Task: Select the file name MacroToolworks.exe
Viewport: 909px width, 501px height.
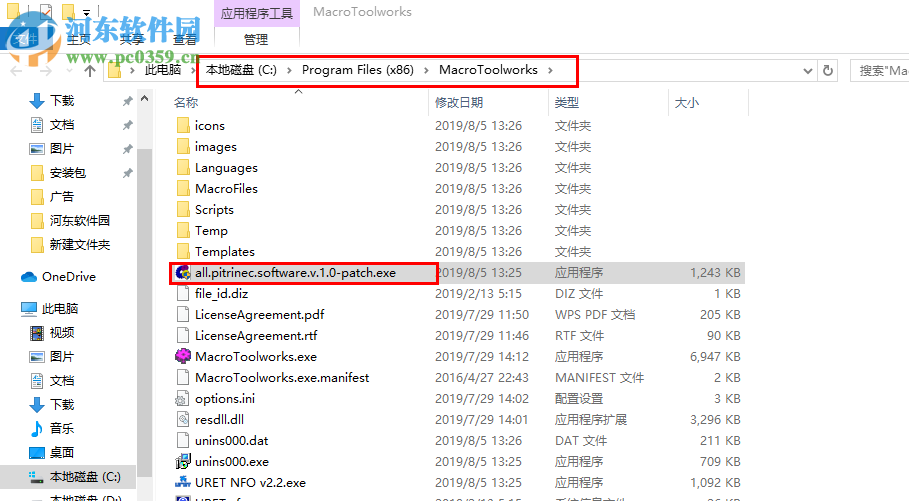Action: 256,357
